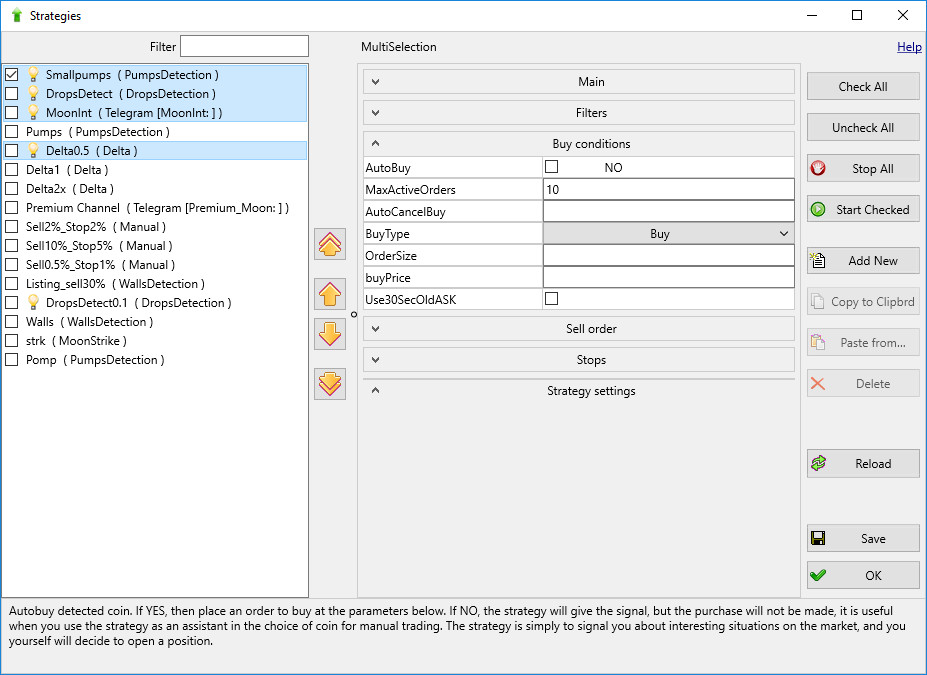
Task: Collapse the Buy conditions section
Action: [x=579, y=144]
